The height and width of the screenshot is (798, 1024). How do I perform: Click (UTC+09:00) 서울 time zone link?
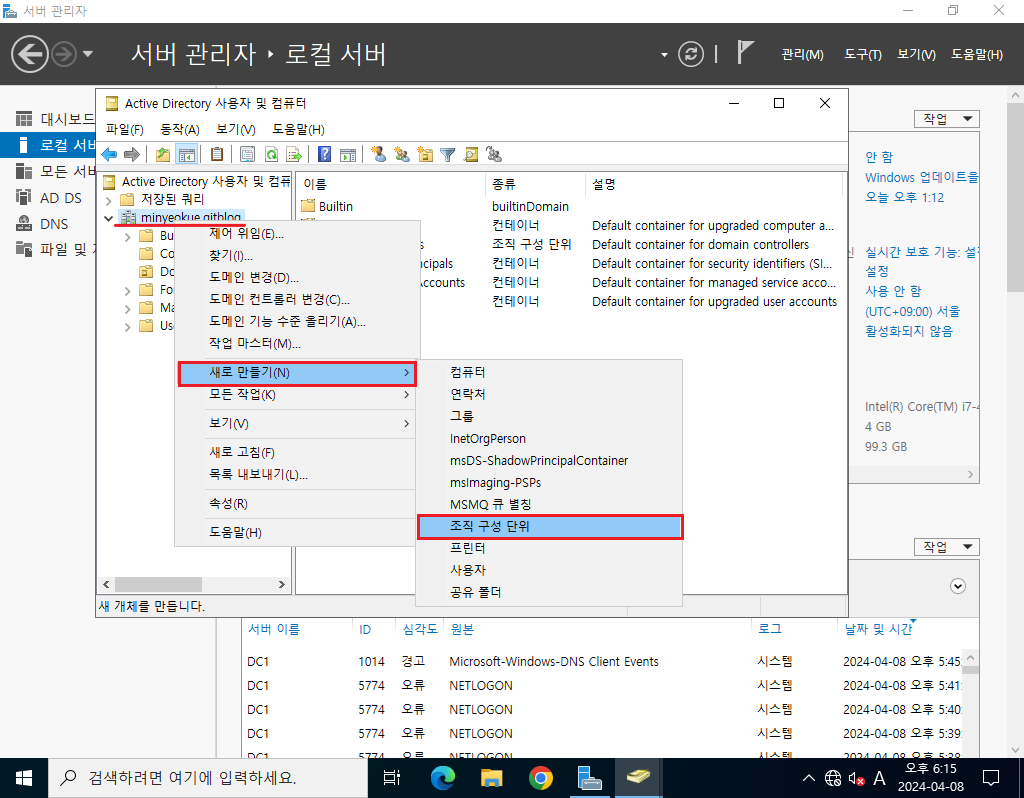[x=912, y=311]
